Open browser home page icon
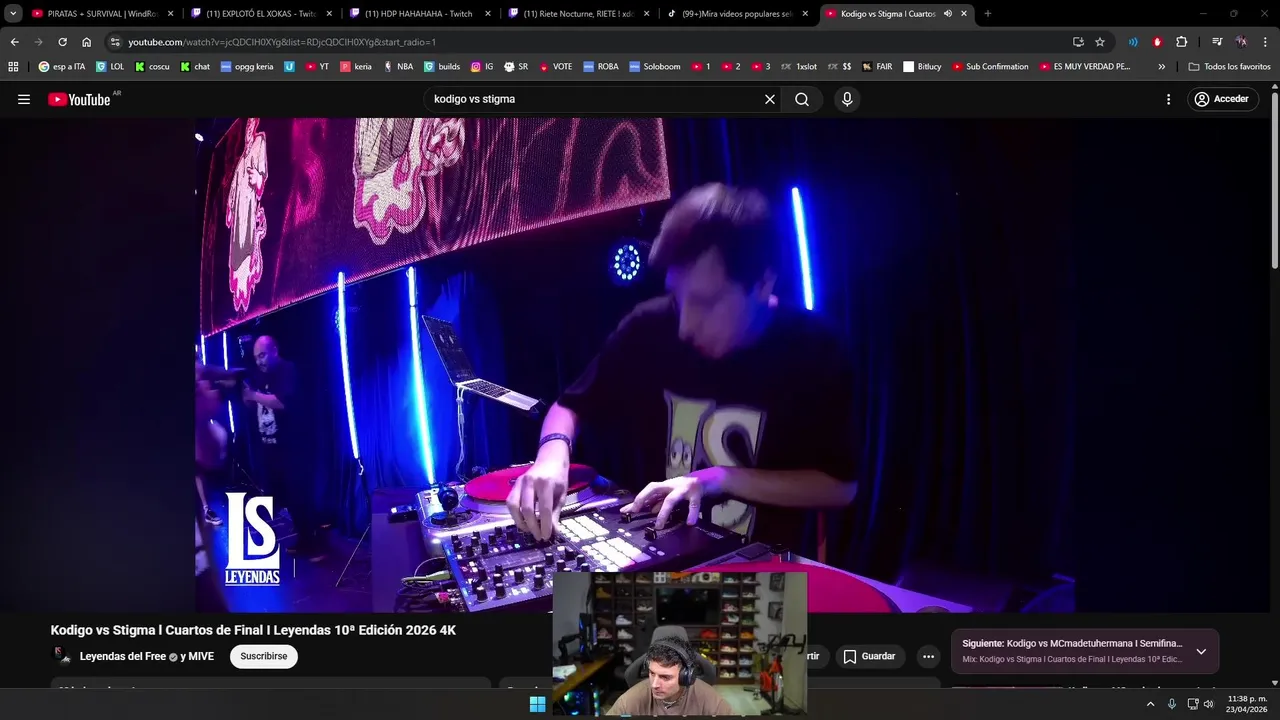 click(86, 42)
